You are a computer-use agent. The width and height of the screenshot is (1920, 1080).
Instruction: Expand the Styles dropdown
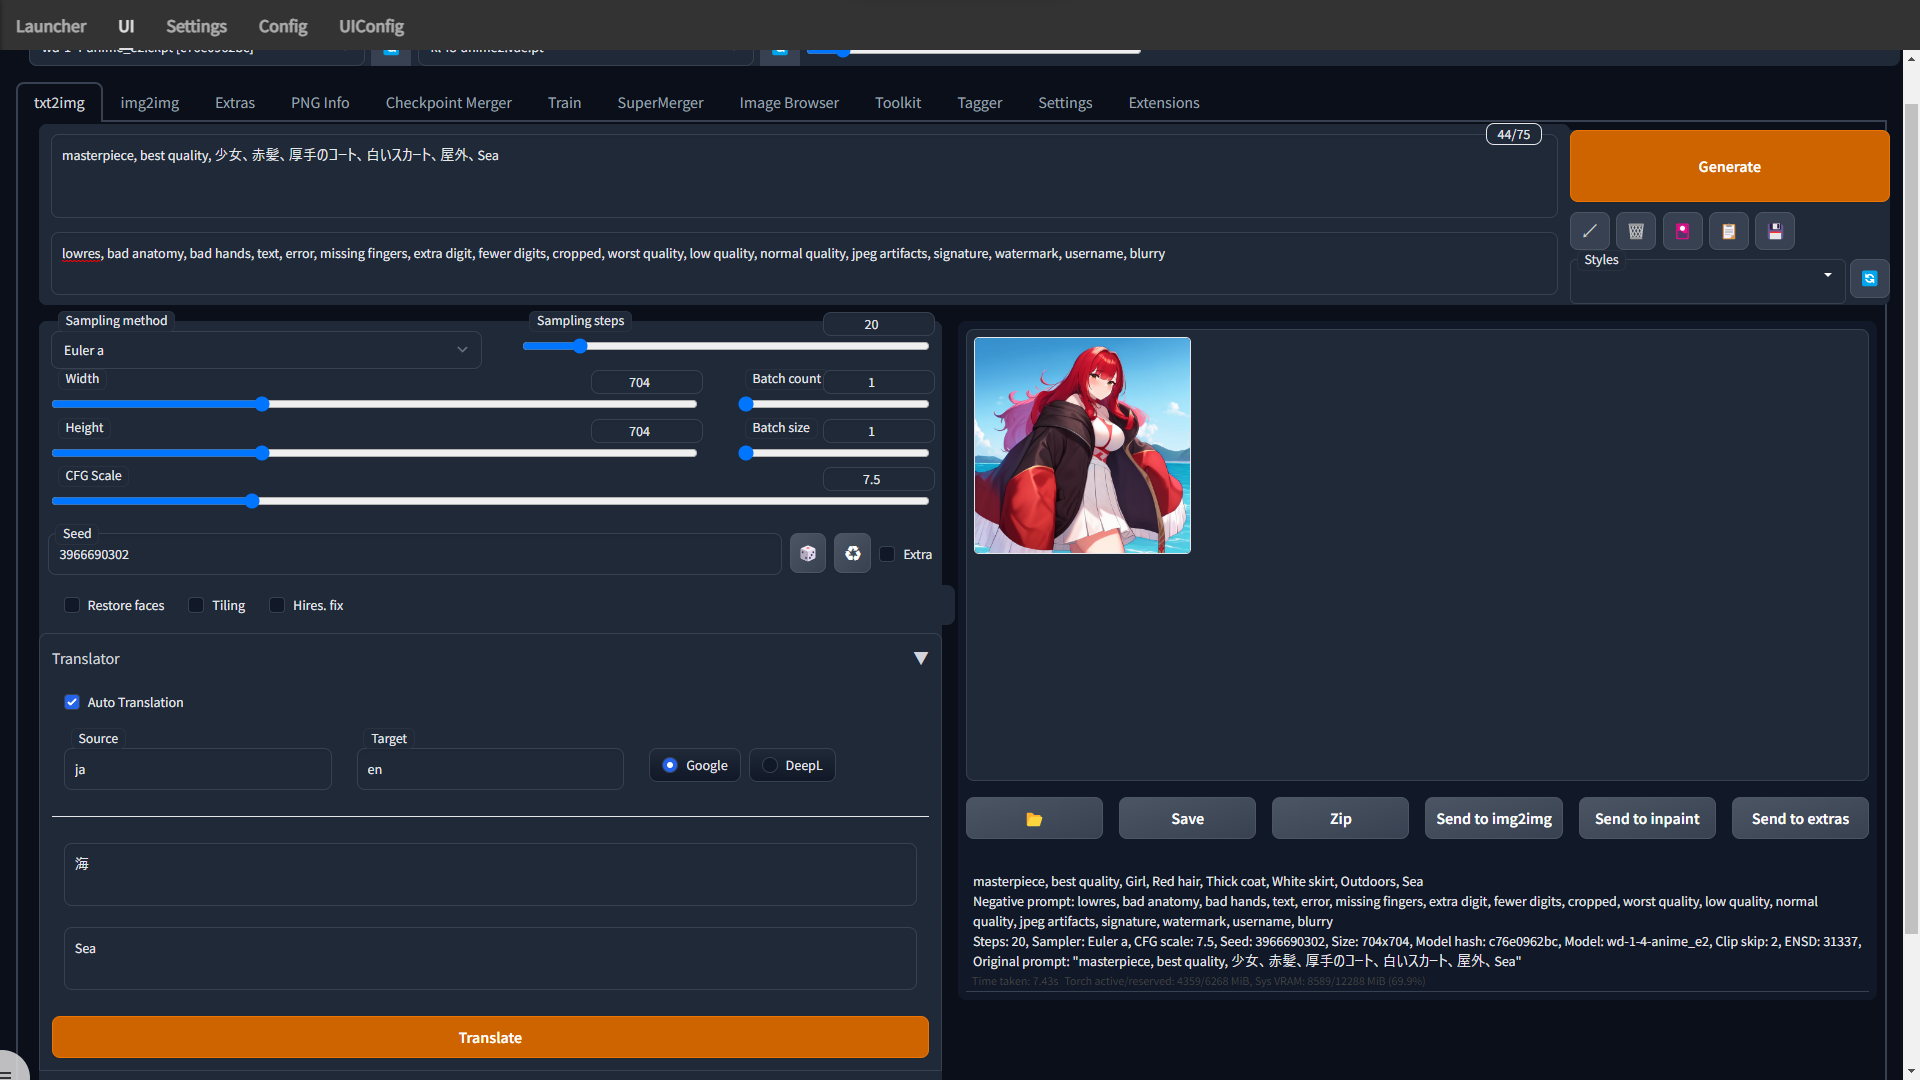tap(1827, 275)
